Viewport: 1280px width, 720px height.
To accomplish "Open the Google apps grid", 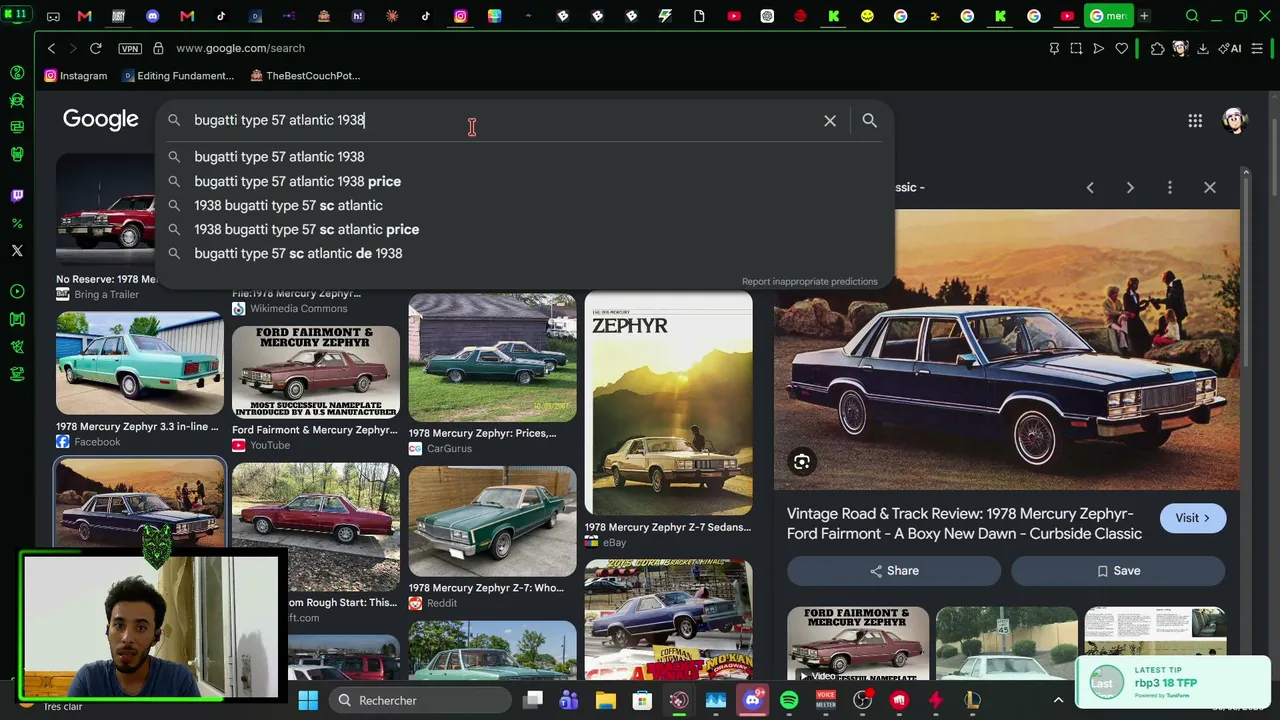I will (x=1195, y=121).
